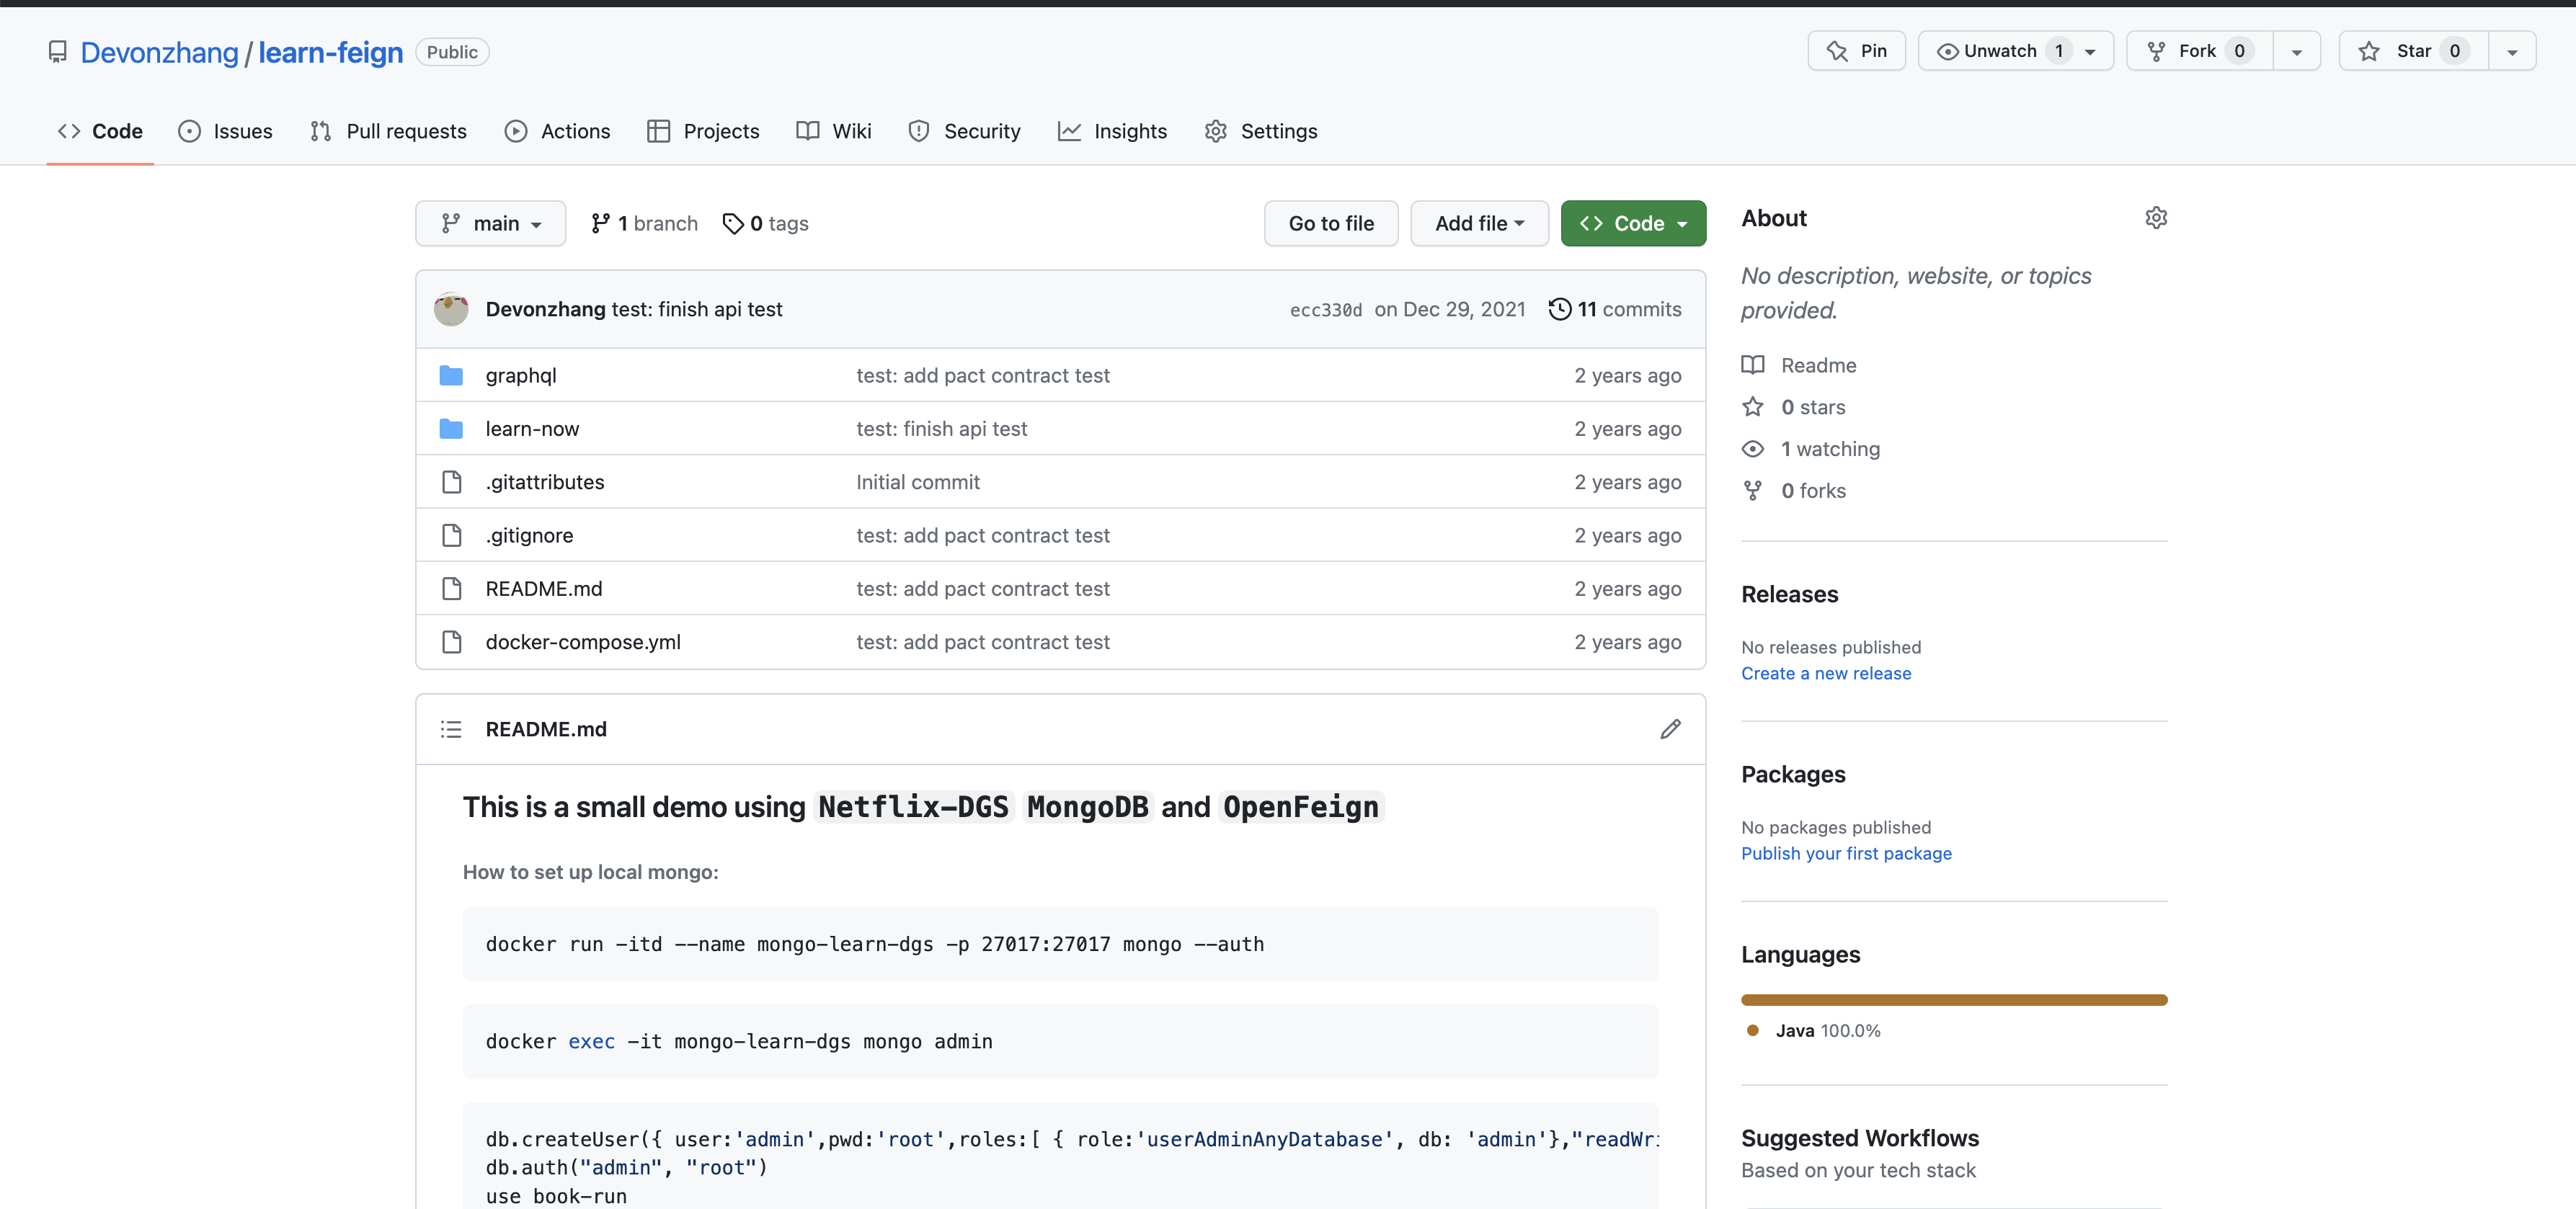Click the learn-feign repository name link
This screenshot has height=1209, width=2576.
(x=330, y=52)
